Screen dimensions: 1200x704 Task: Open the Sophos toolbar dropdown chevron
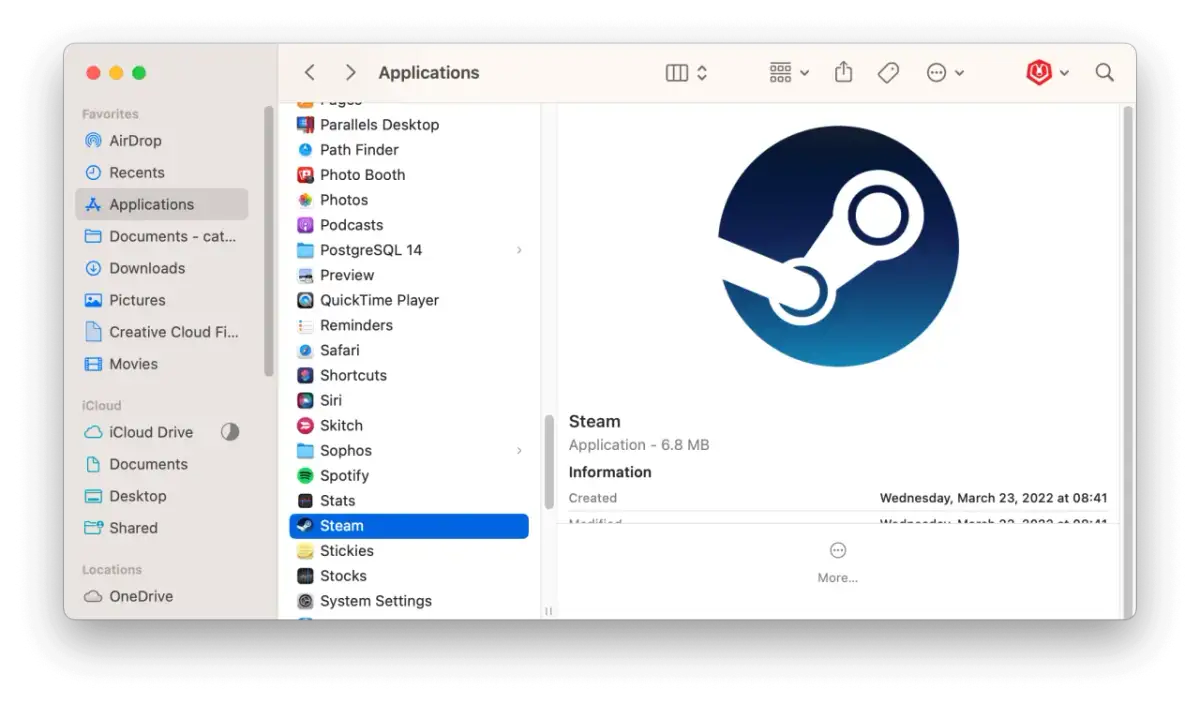coord(1063,72)
